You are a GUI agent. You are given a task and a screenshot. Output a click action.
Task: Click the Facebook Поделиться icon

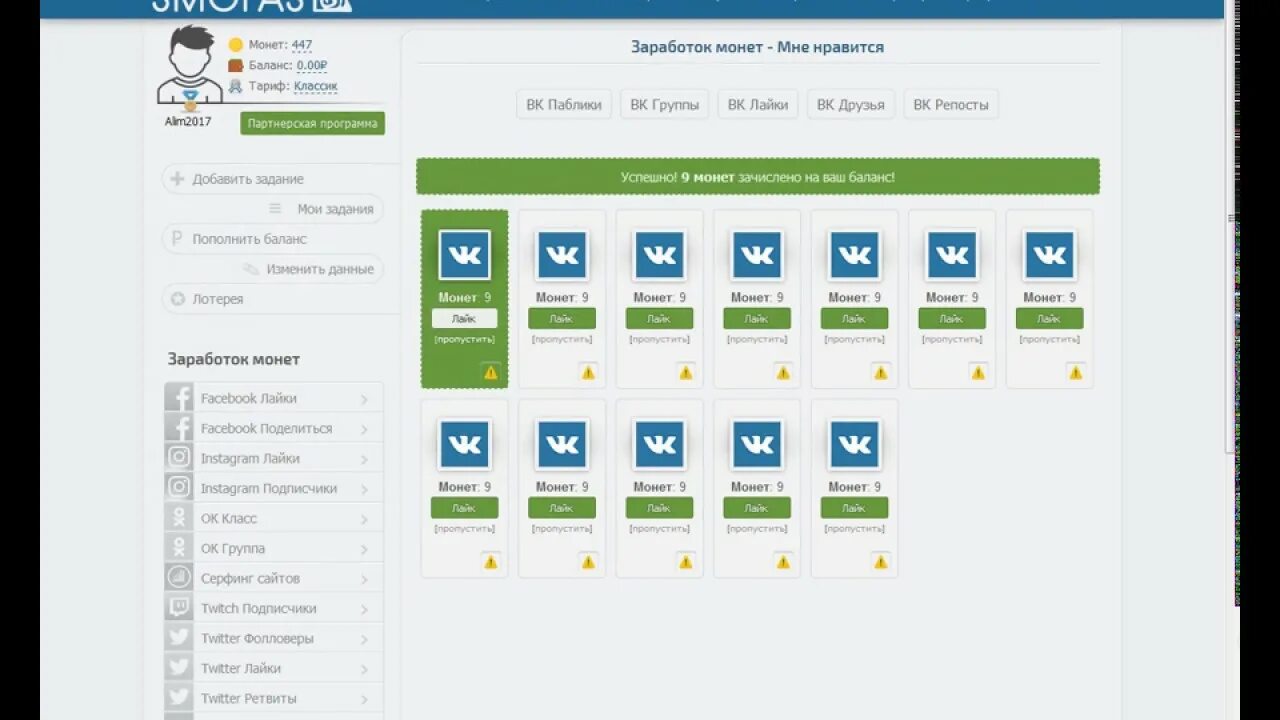pyautogui.click(x=179, y=428)
